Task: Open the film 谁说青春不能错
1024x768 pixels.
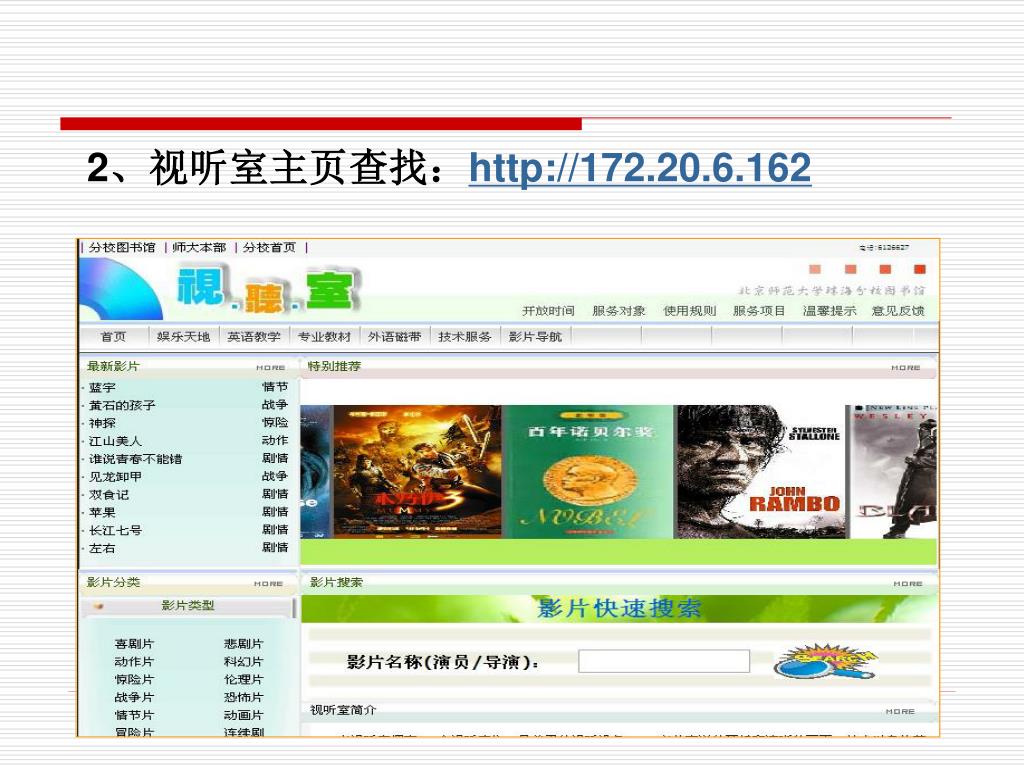Action: tap(135, 458)
